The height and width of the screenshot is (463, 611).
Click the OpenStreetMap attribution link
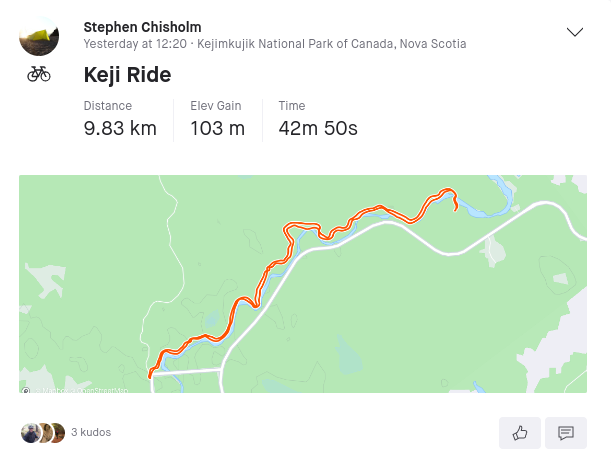pyautogui.click(x=106, y=390)
